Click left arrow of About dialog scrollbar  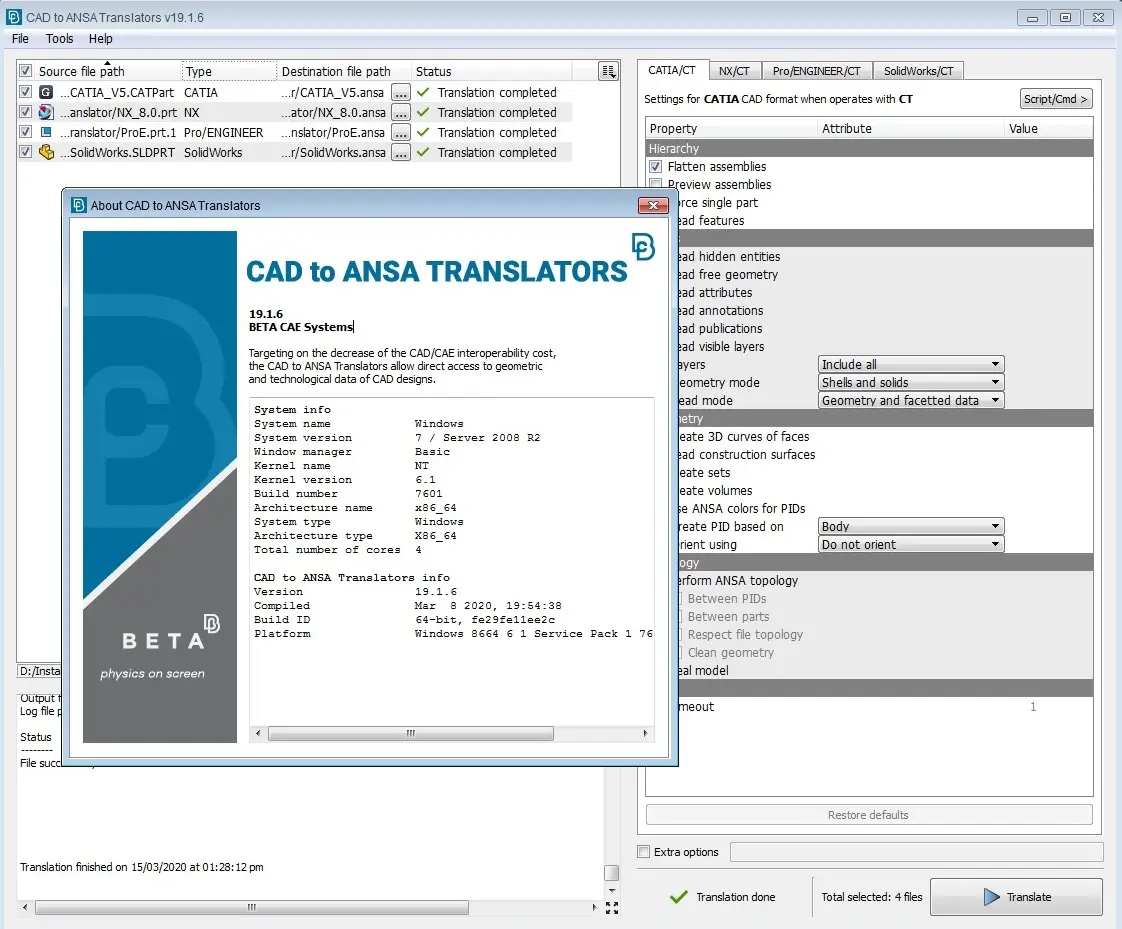coord(258,733)
